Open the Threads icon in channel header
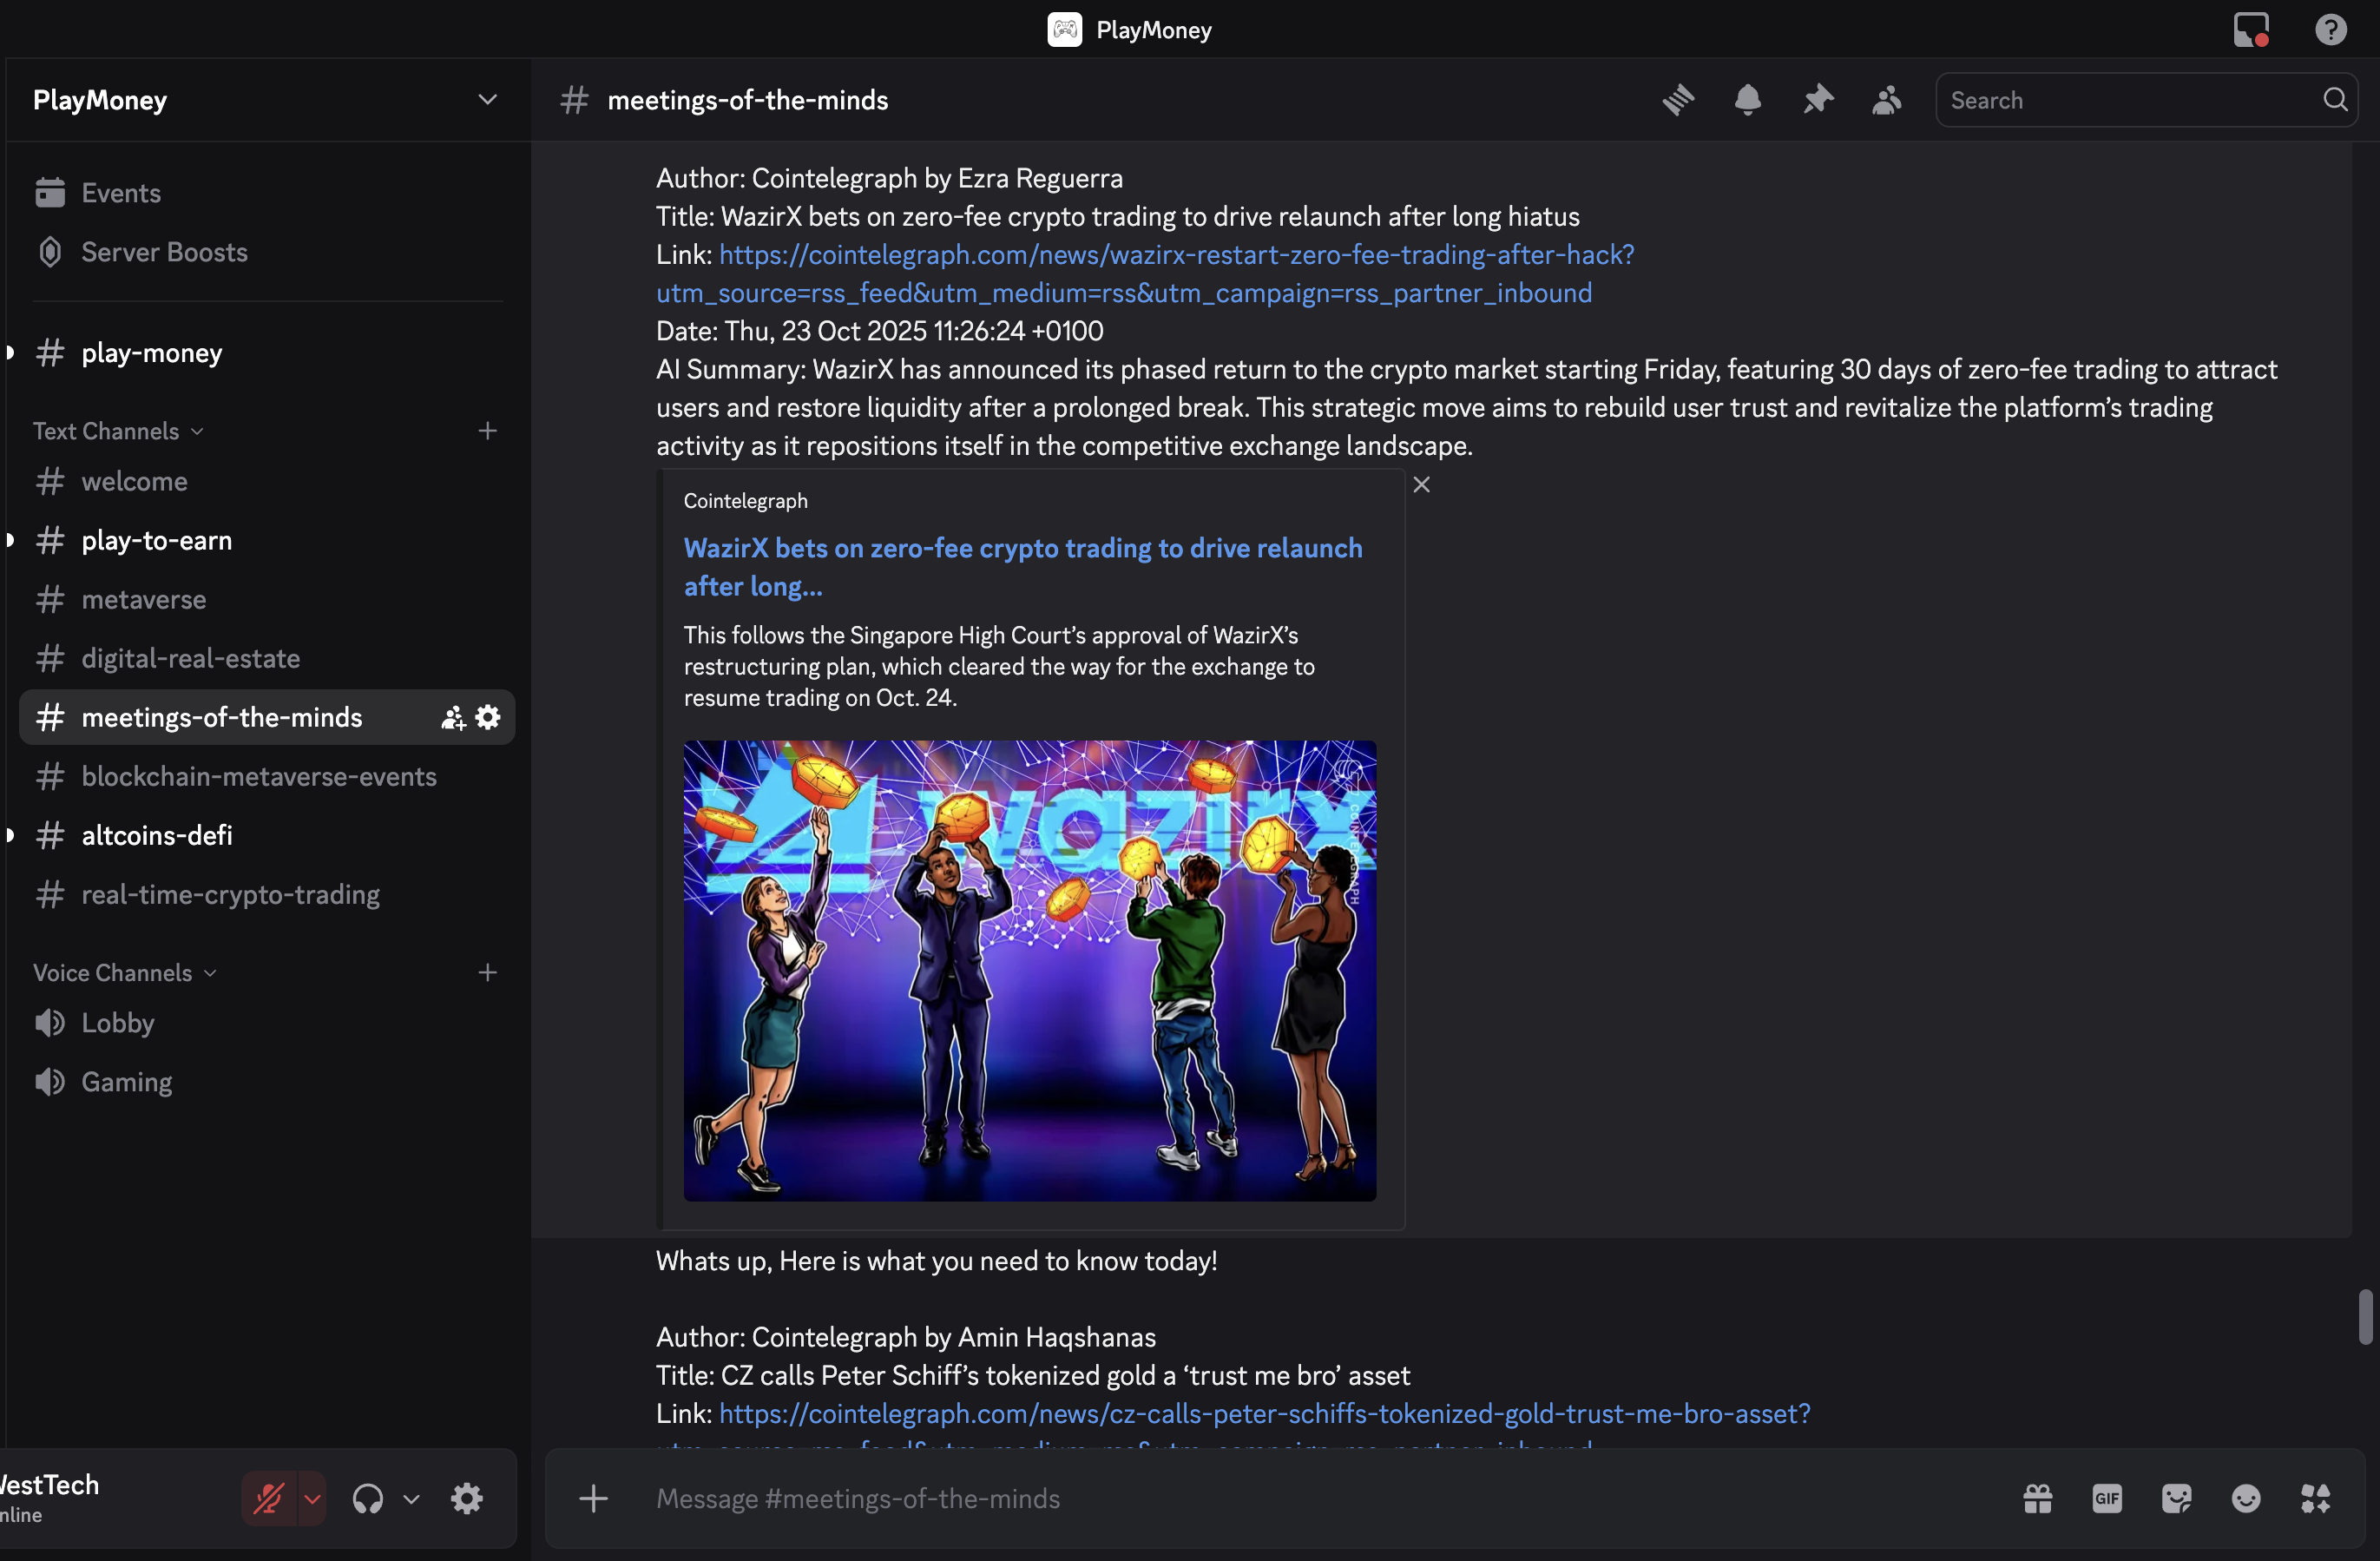2380x1561 pixels. tap(1678, 100)
